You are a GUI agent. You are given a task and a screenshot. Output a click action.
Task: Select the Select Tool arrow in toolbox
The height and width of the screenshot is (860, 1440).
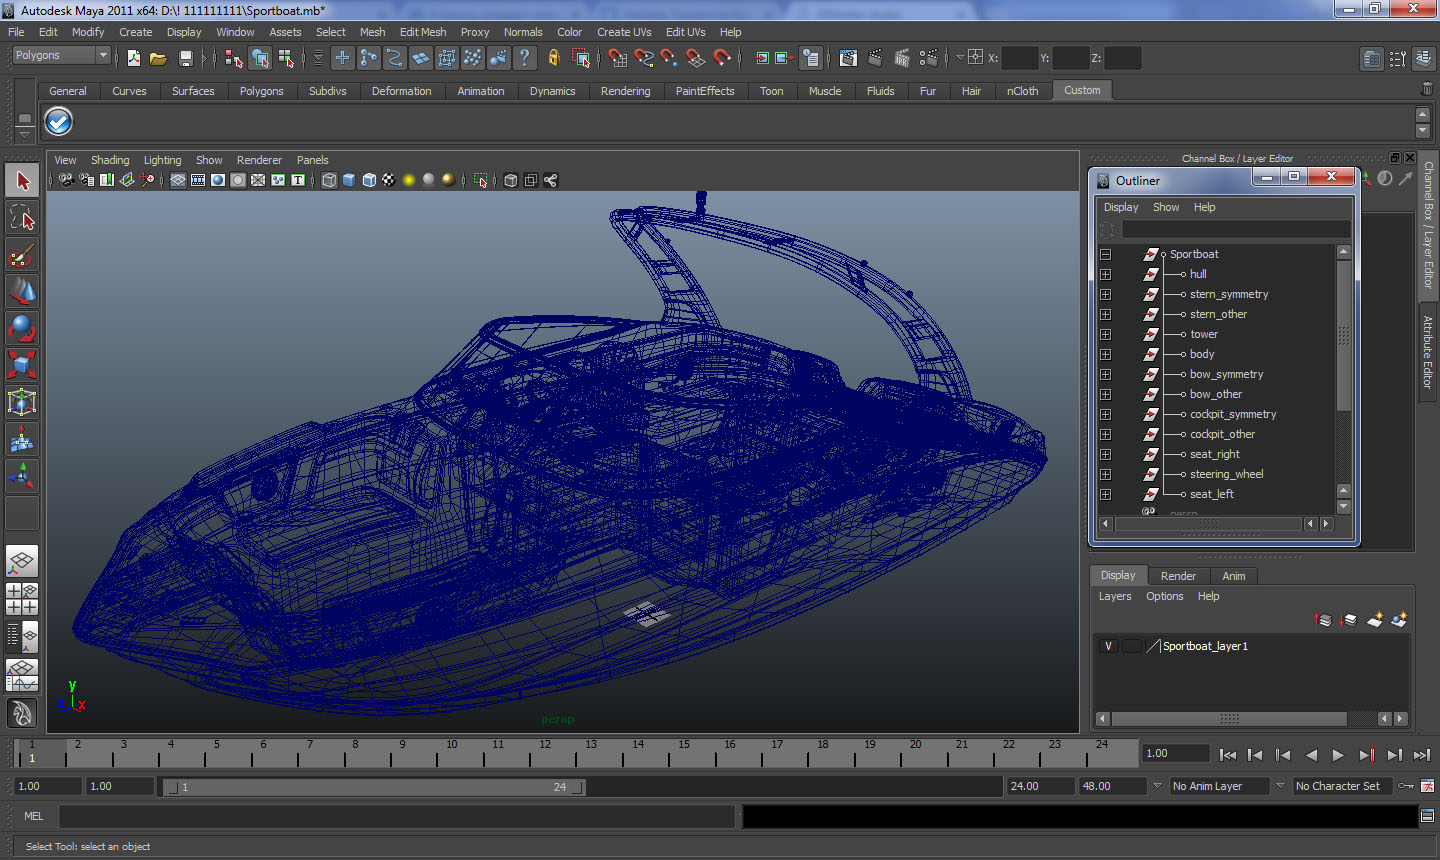click(x=22, y=181)
